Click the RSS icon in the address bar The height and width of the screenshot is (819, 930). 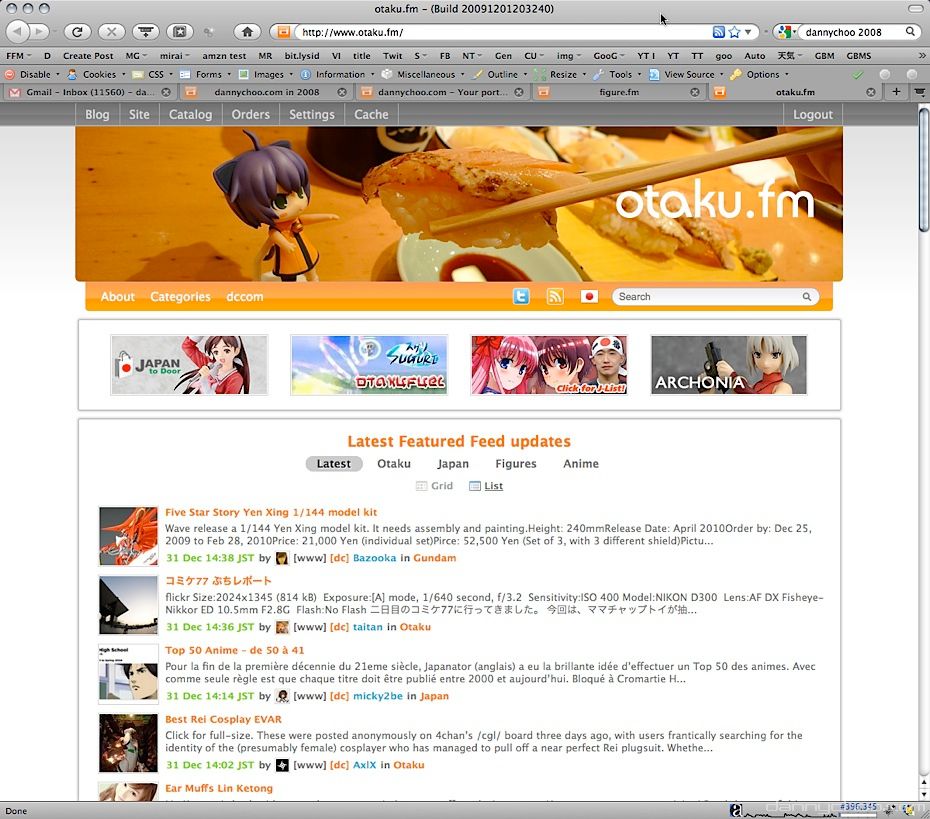(x=719, y=32)
